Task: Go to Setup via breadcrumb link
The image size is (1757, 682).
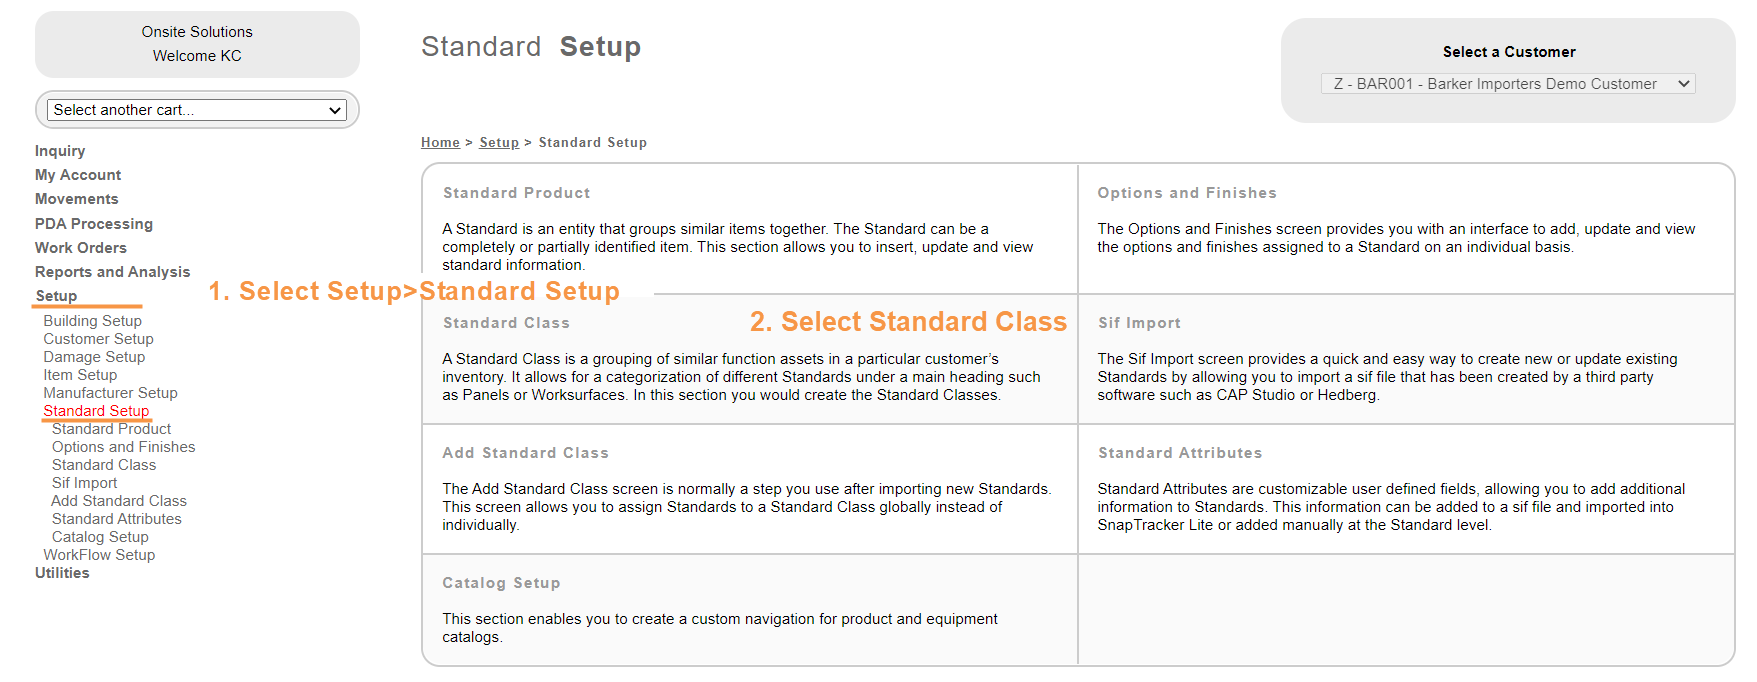Action: (x=499, y=143)
